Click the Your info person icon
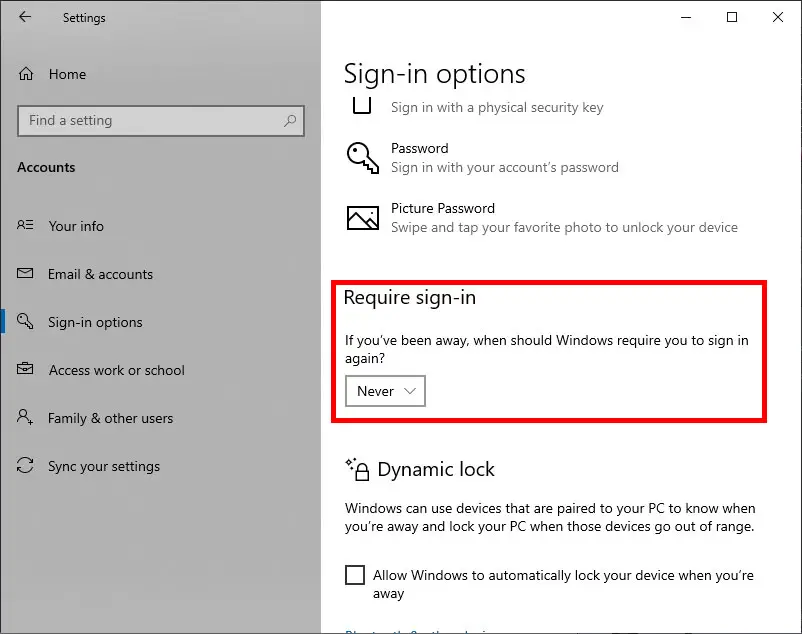The height and width of the screenshot is (634, 802). click(25, 225)
